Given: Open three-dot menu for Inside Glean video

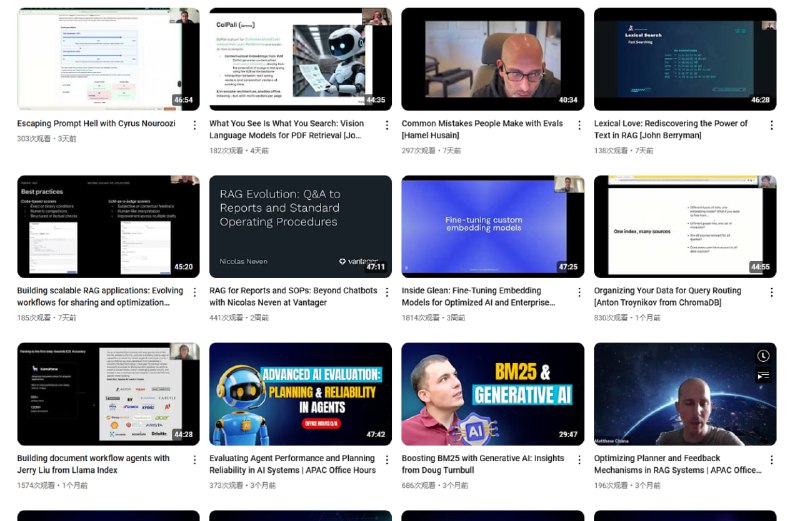Looking at the screenshot, I should pos(579,292).
